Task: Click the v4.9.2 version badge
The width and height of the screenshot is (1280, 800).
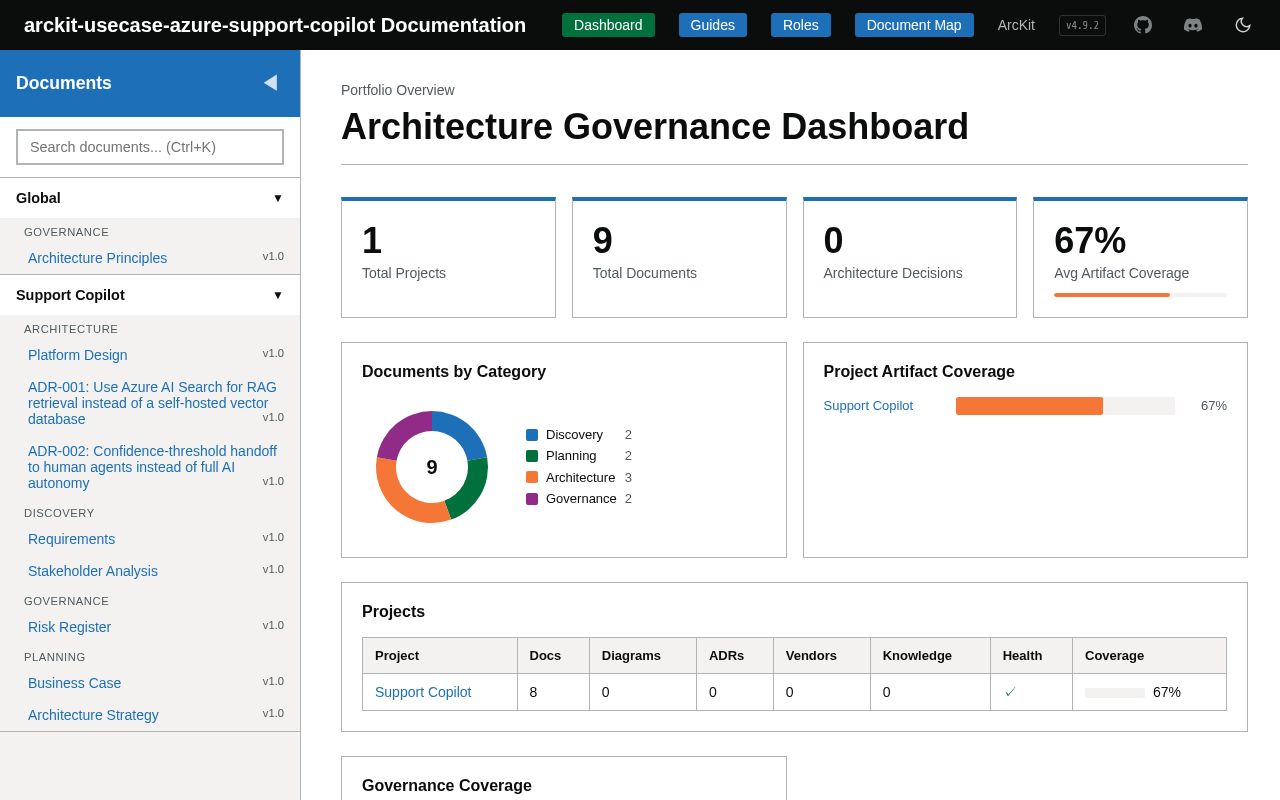Action: click(x=1082, y=25)
